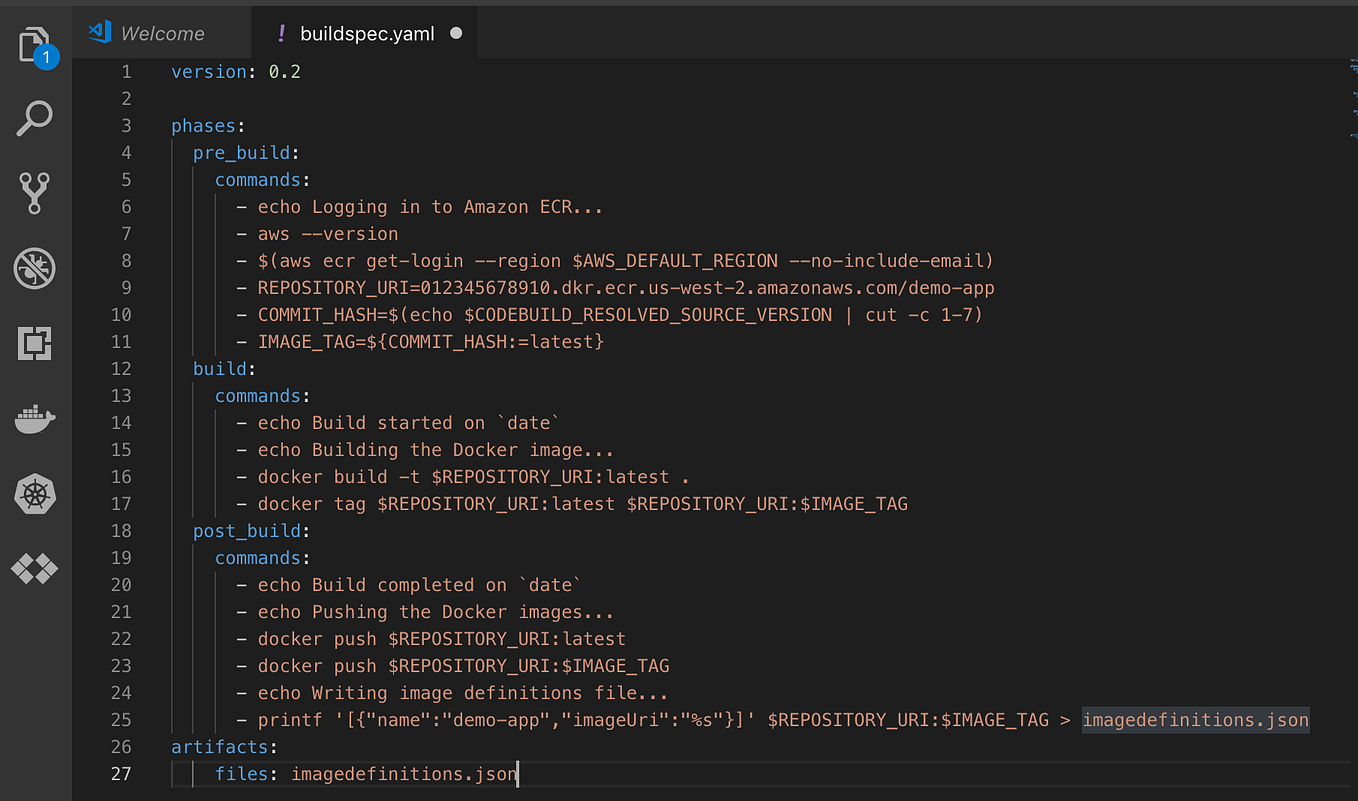Click the unsaved-changes dot on buildspec.yaml
The width and height of the screenshot is (1358, 801).
tap(456, 32)
